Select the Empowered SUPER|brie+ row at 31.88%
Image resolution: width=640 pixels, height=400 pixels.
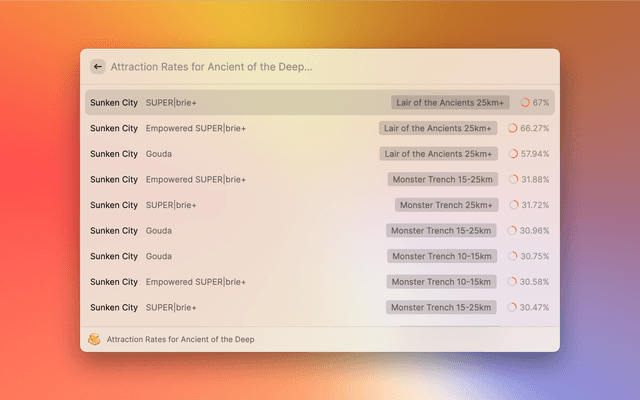(250, 180)
